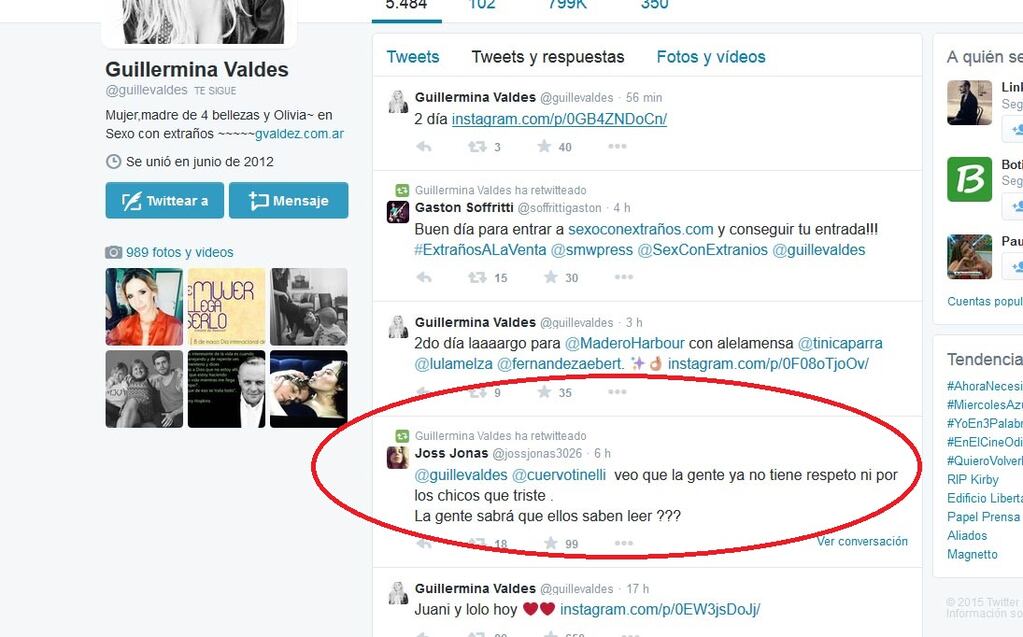
Task: Reply to Gaston Soffritti's tweet
Action: (424, 277)
